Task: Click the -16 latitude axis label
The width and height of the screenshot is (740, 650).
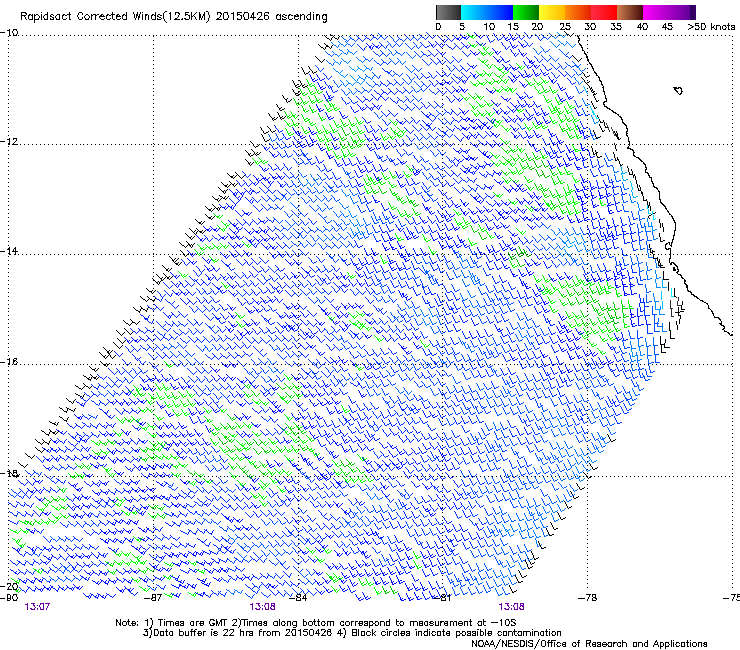Action: (9, 362)
